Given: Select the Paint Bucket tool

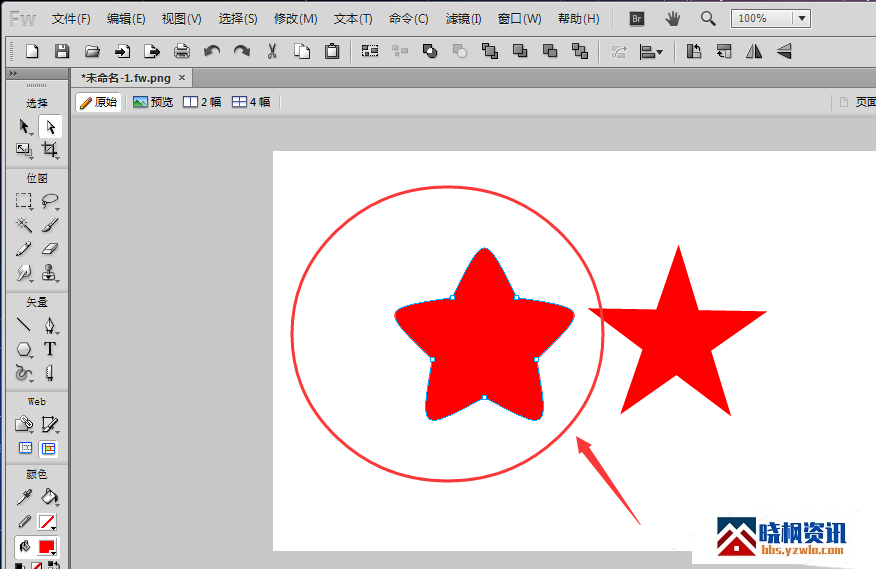Looking at the screenshot, I should (x=50, y=497).
